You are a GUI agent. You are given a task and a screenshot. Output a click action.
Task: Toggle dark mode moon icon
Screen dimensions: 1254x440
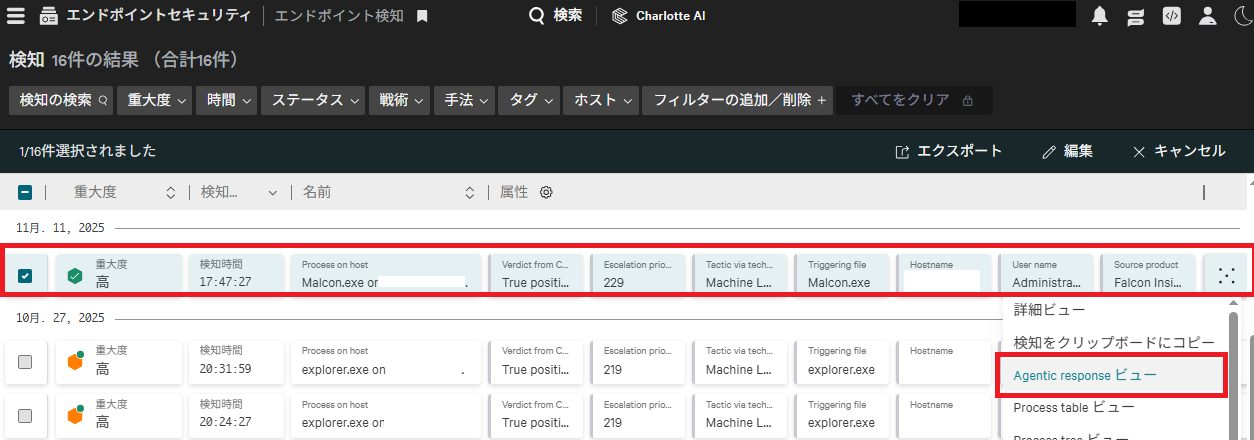tap(1240, 15)
